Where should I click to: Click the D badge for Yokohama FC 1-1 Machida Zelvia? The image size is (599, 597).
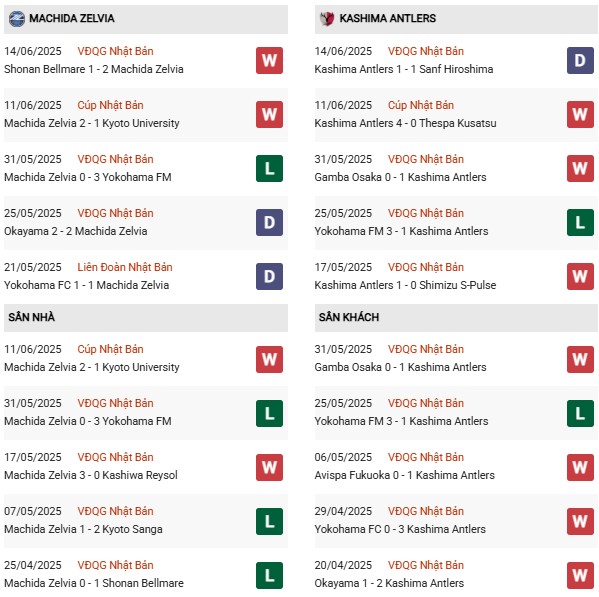[x=269, y=276]
